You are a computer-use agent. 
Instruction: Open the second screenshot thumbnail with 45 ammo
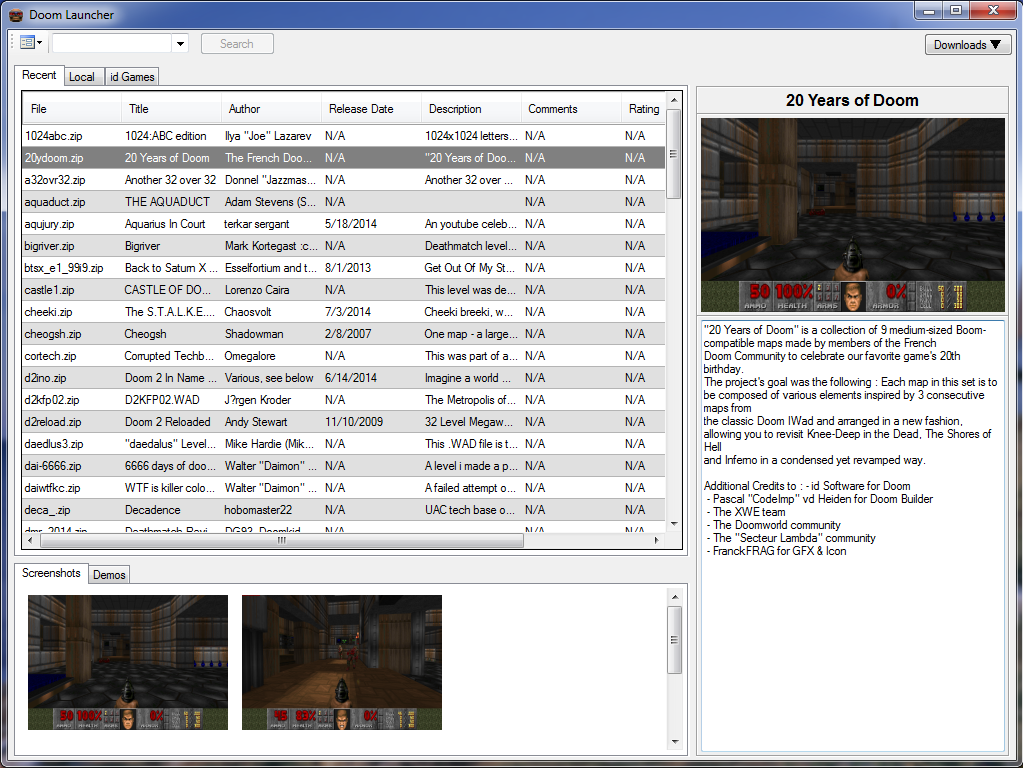coord(342,662)
